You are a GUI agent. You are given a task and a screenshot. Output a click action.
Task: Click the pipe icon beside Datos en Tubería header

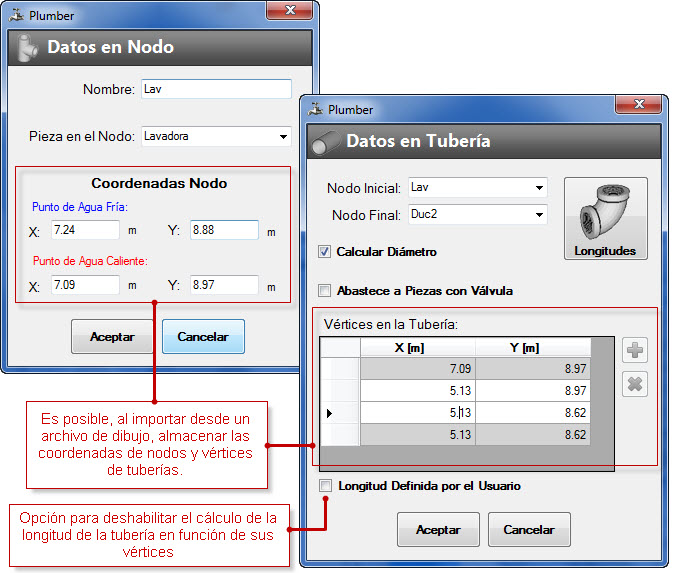click(325, 142)
